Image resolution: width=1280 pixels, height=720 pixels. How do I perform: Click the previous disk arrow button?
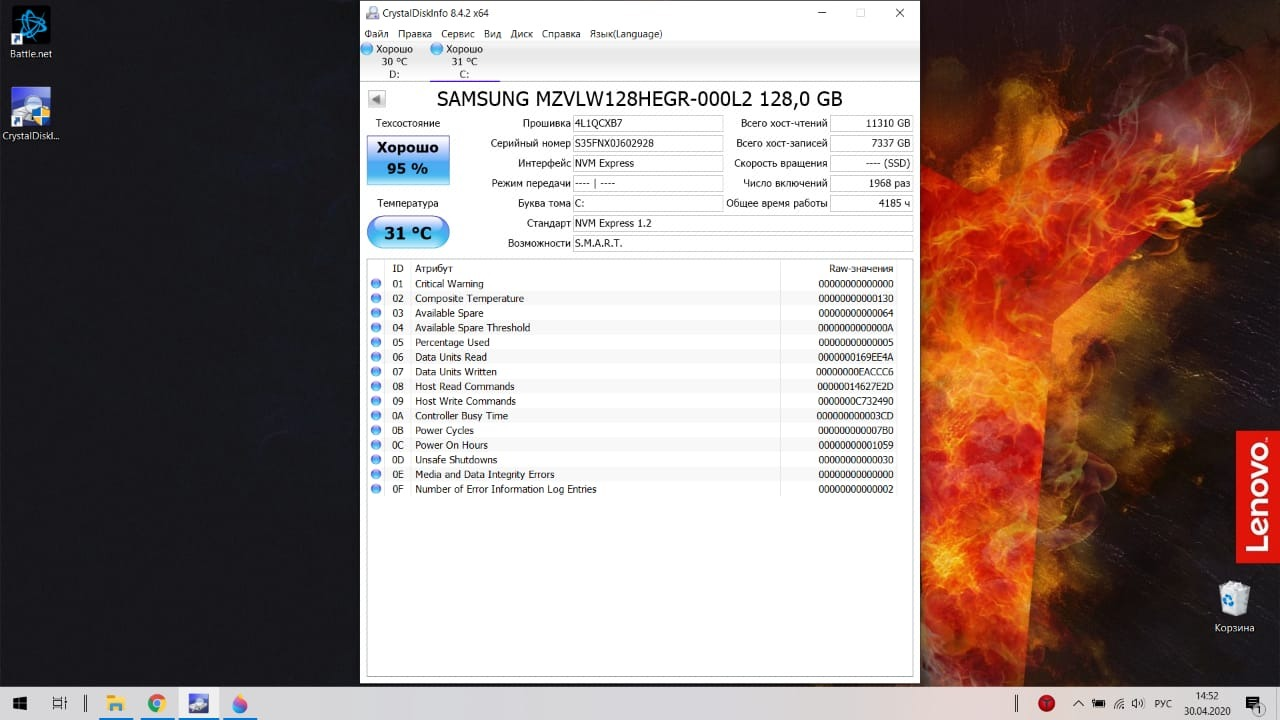(377, 99)
